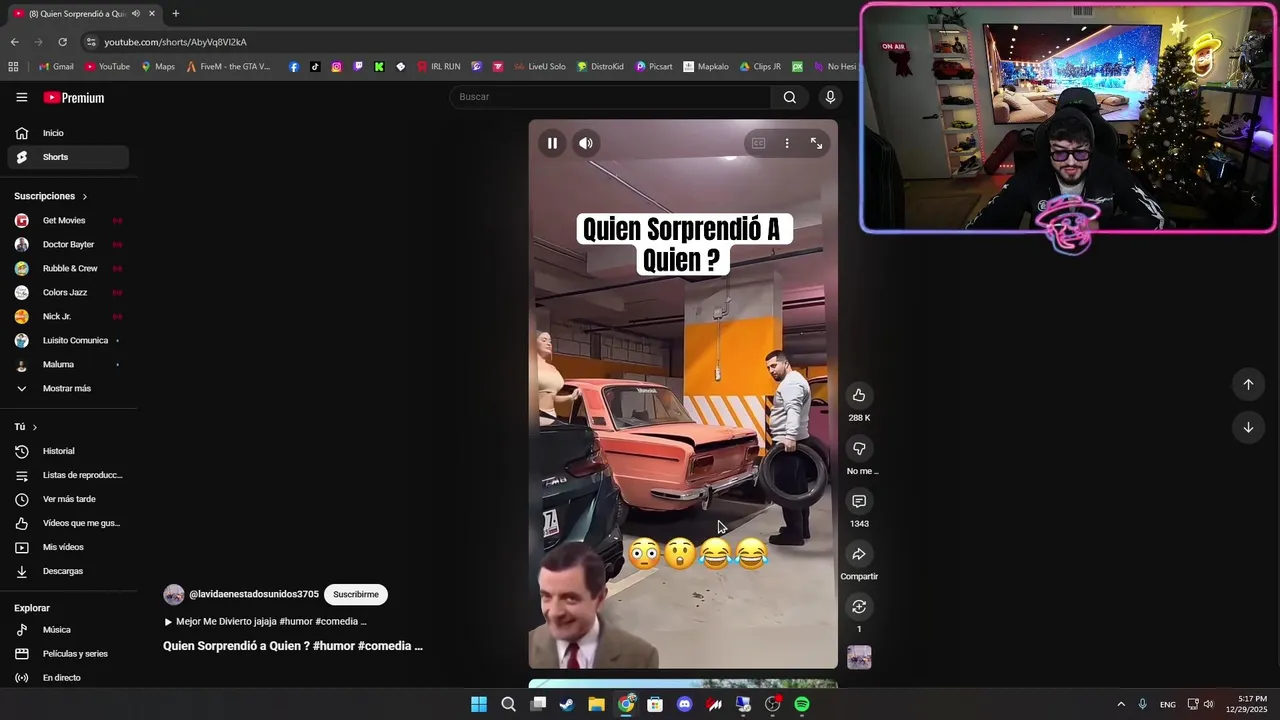Open the 1343 comments panel
1280x720 pixels.
click(x=859, y=501)
